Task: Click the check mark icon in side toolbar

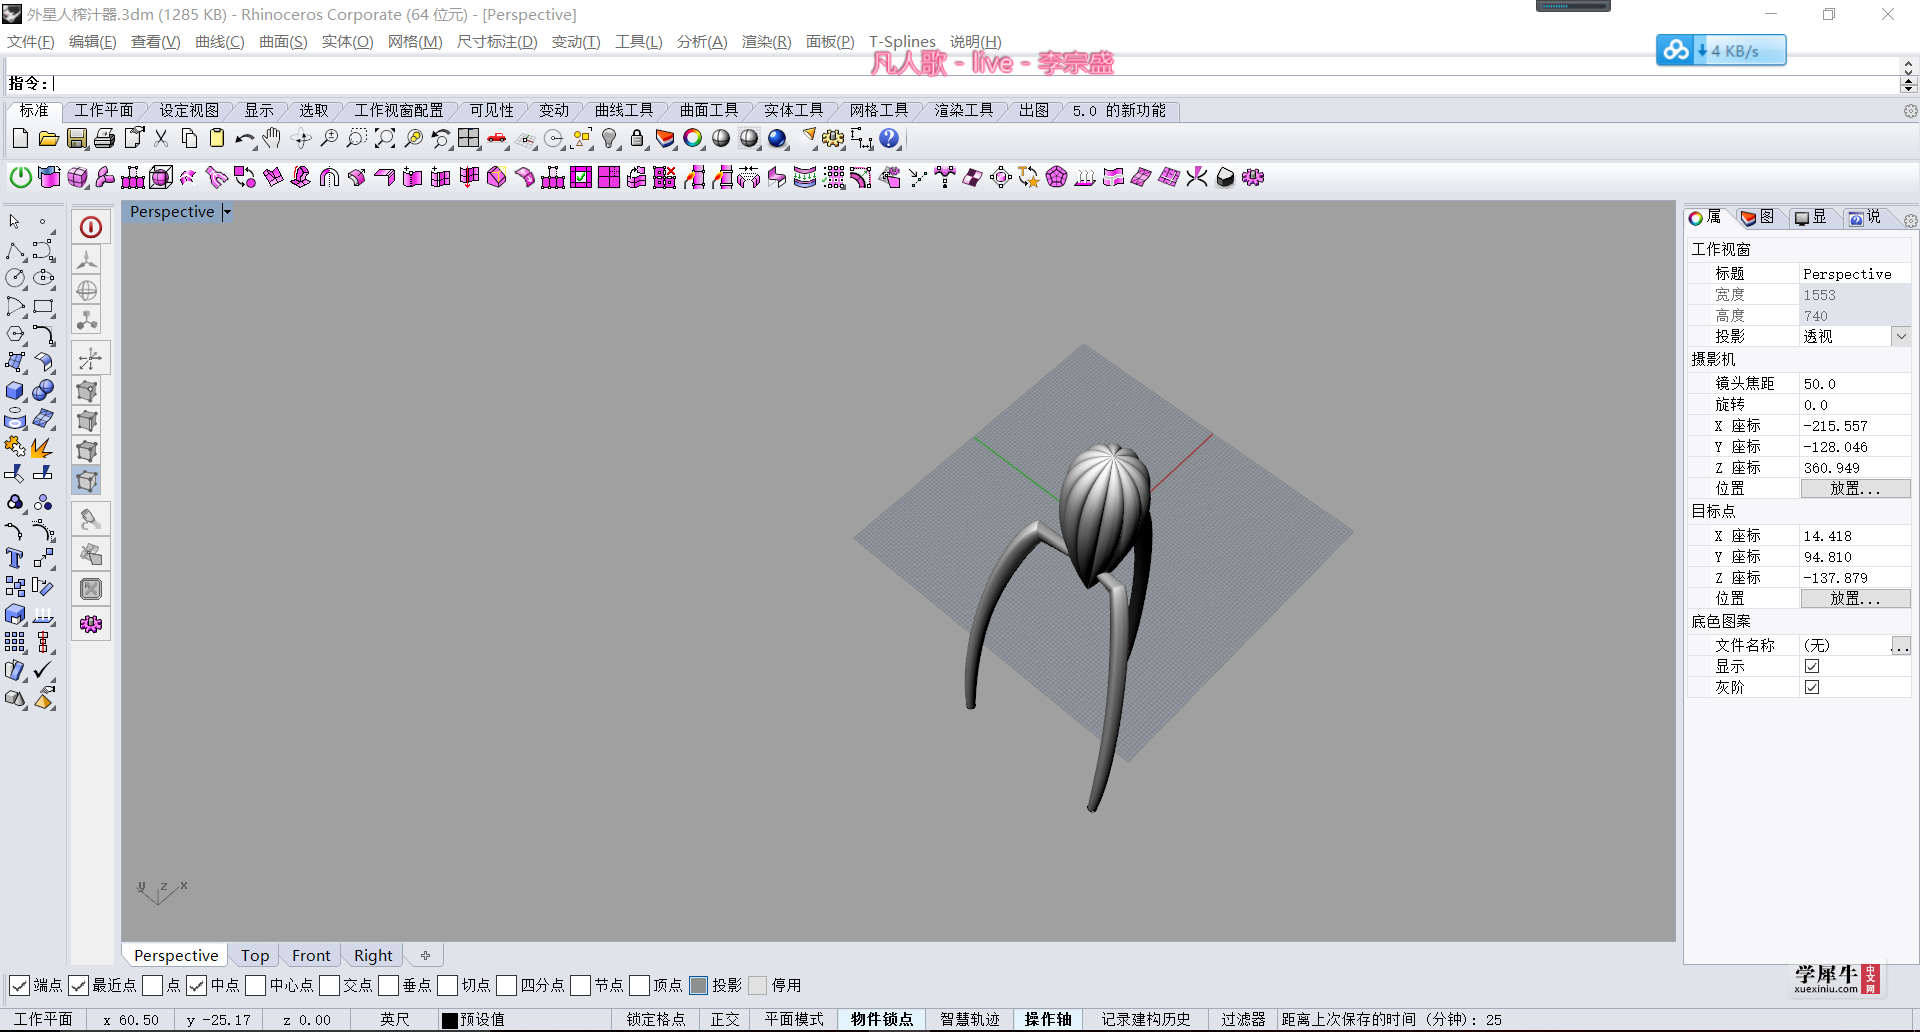Action: [43, 670]
